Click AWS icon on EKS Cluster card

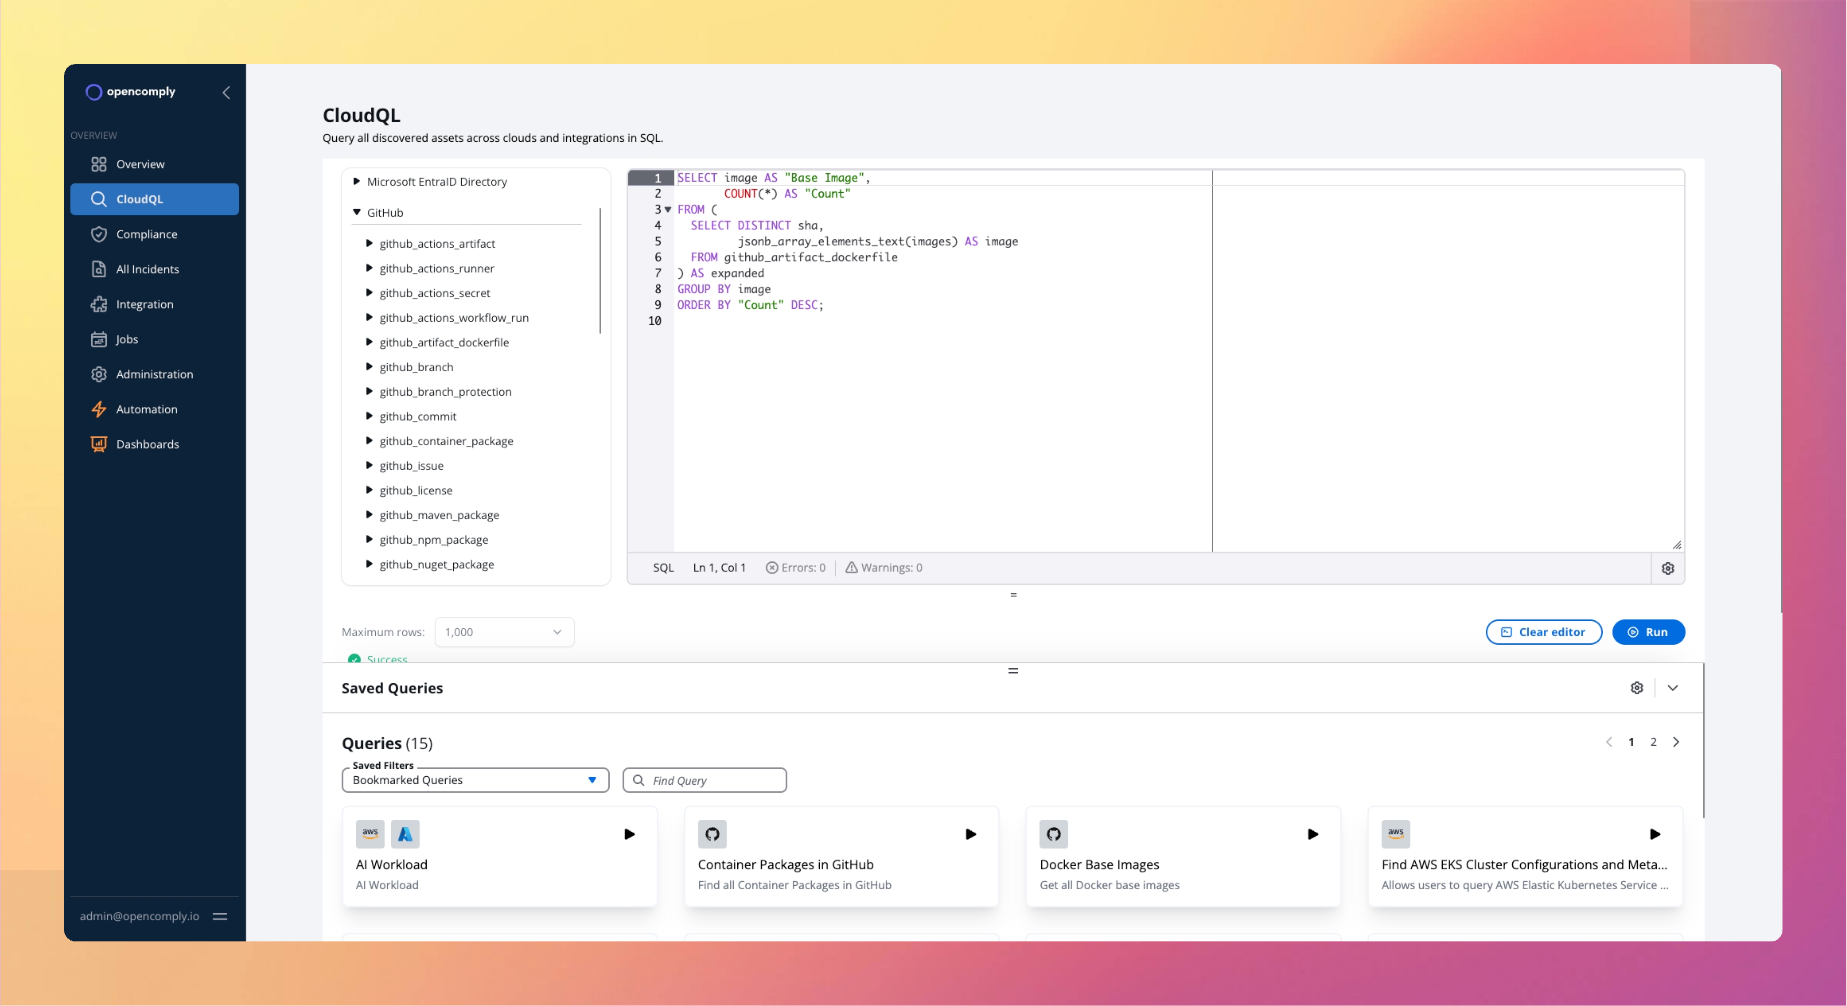(x=1396, y=834)
